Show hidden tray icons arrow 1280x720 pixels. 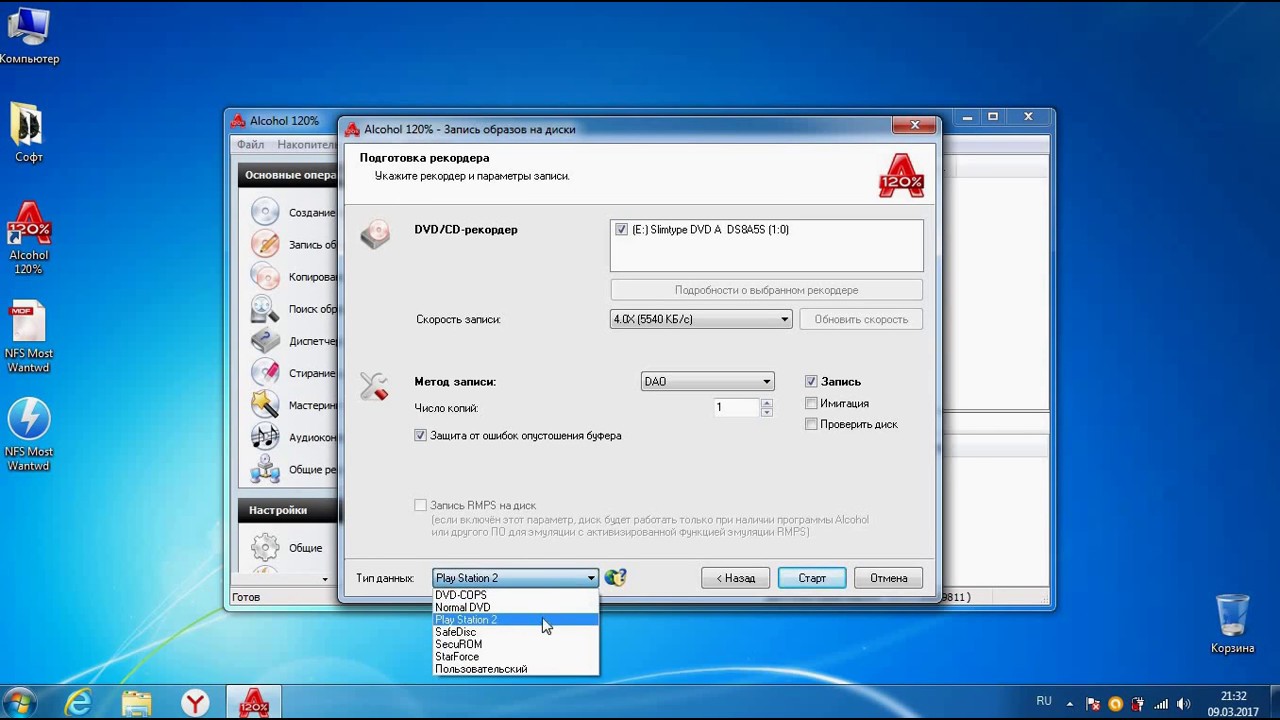[x=1071, y=703]
